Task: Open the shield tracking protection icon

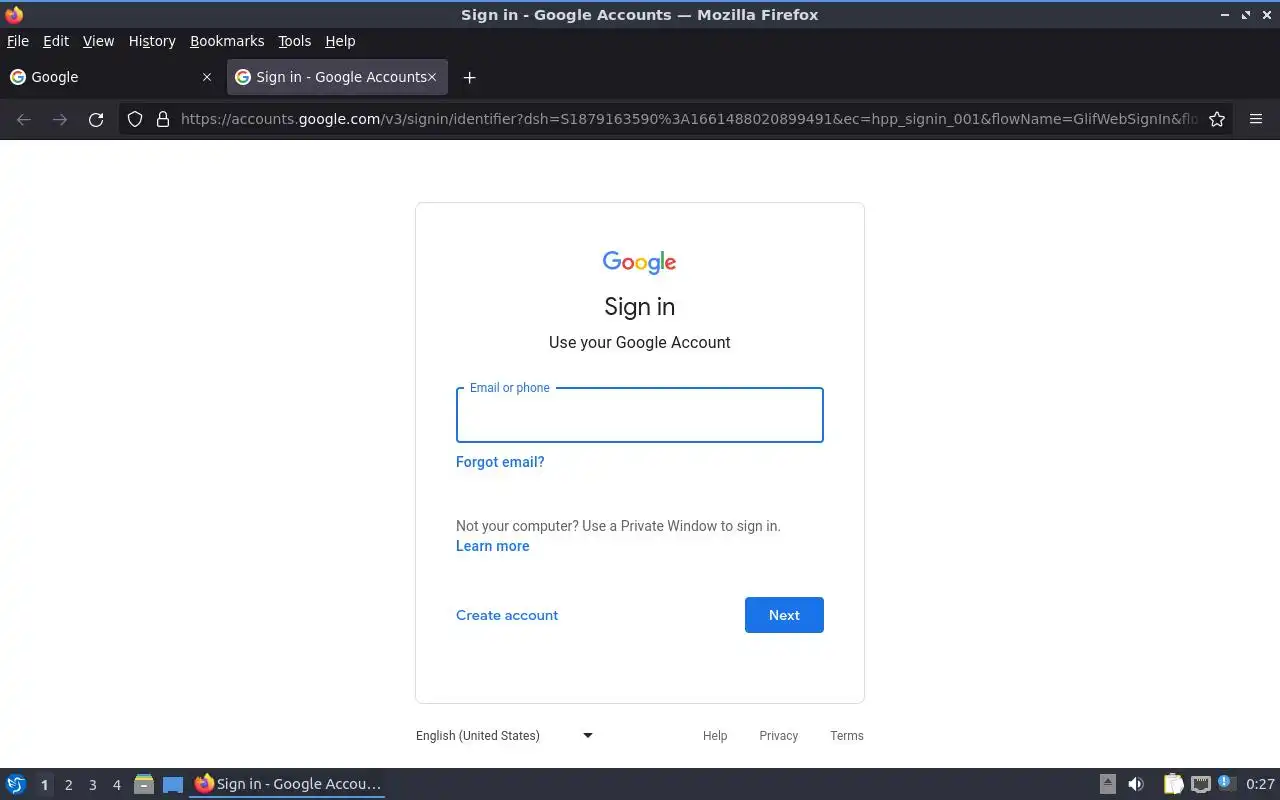Action: [x=135, y=119]
